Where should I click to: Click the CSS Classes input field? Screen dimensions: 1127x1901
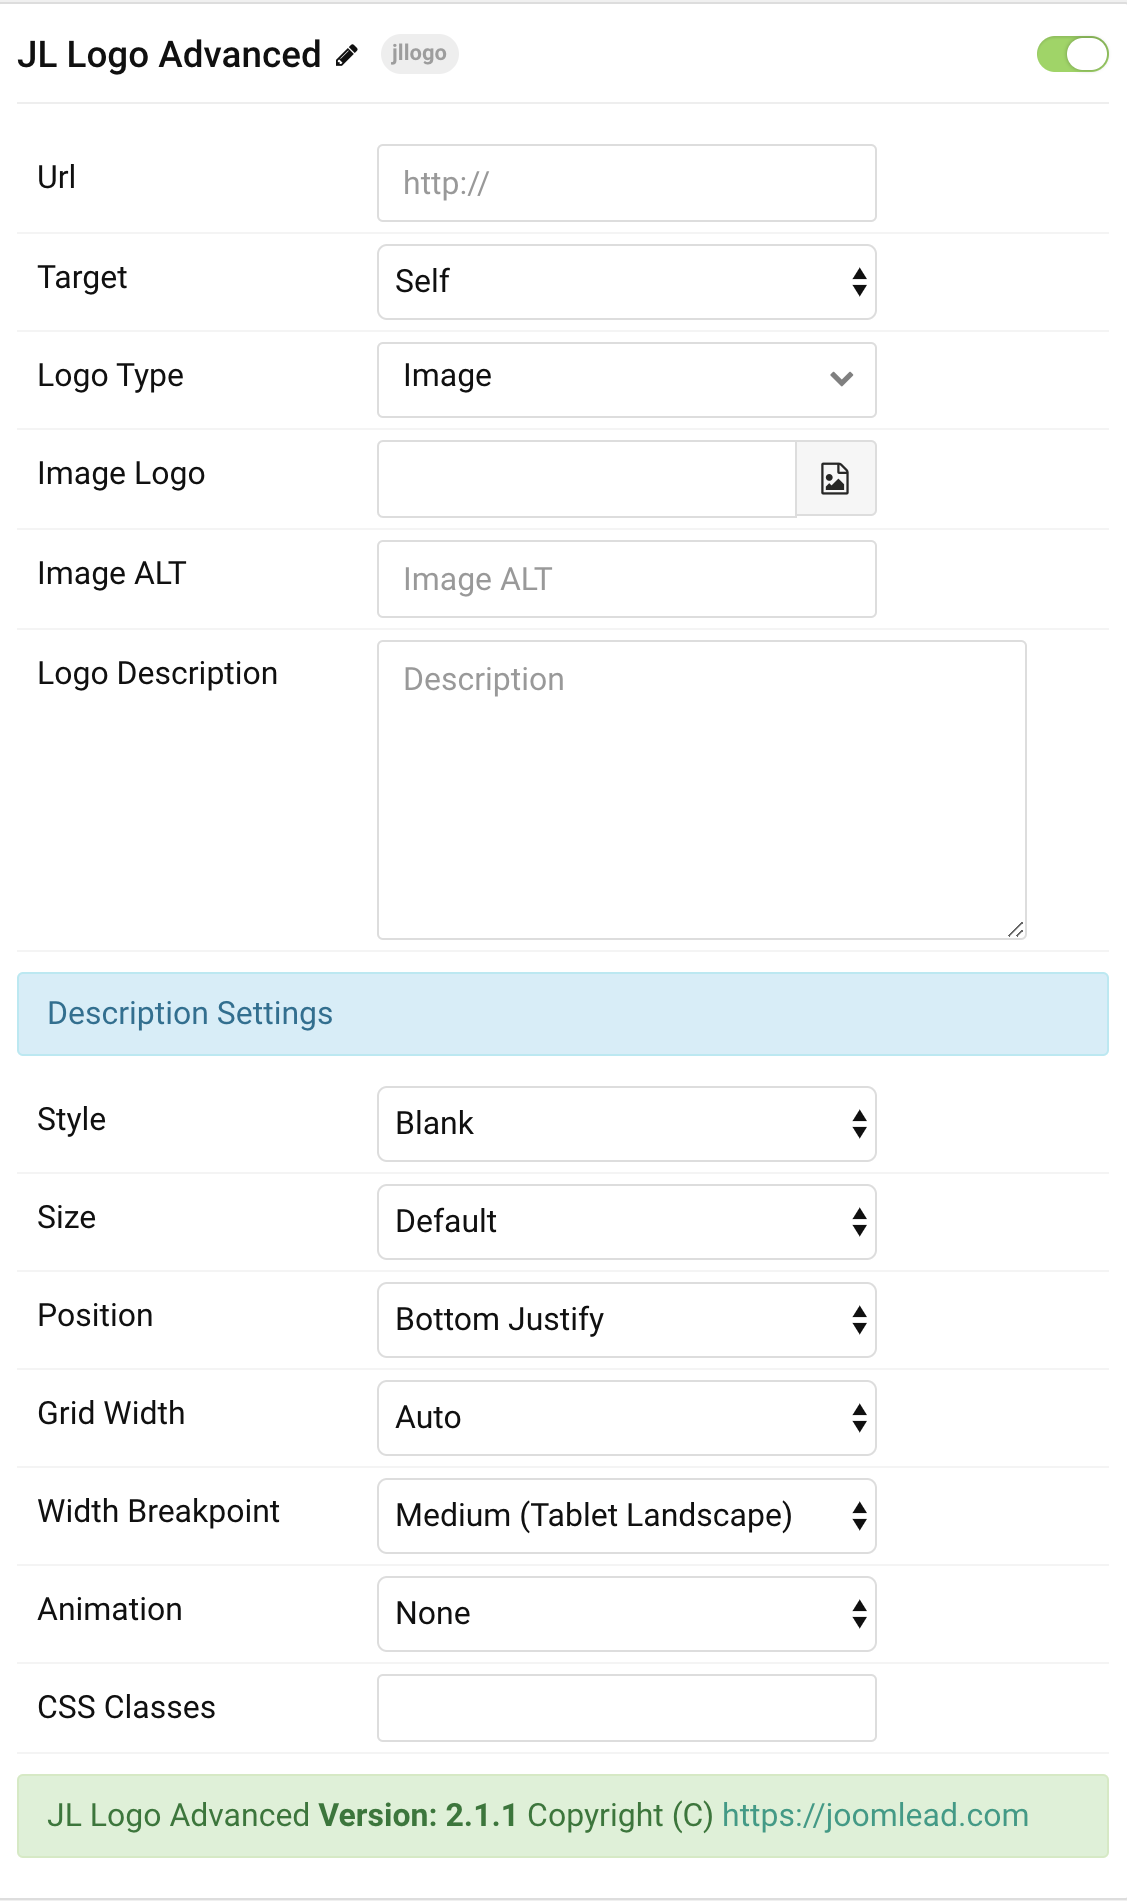(627, 1708)
